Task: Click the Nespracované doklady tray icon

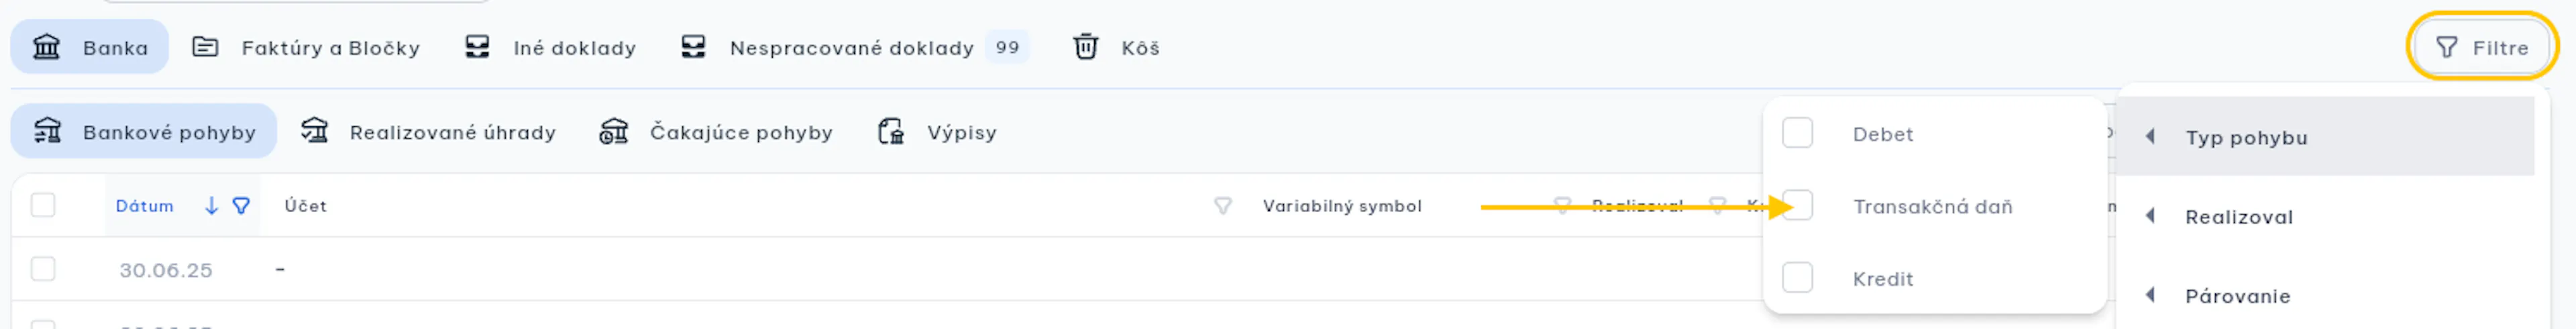Action: coord(693,47)
